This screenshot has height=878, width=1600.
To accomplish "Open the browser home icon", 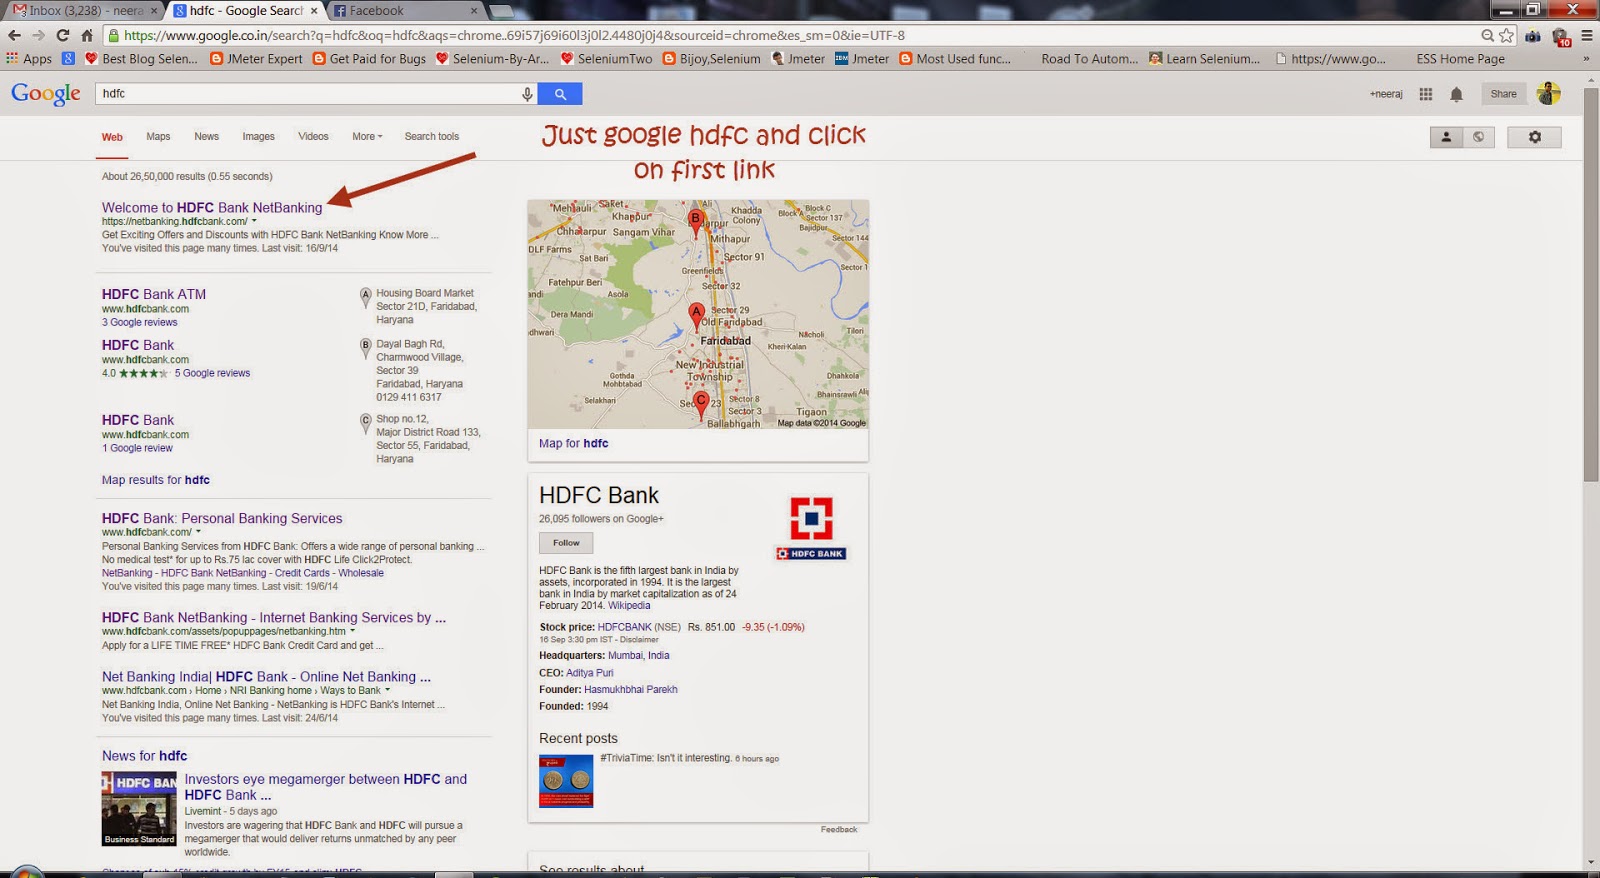I will (87, 35).
